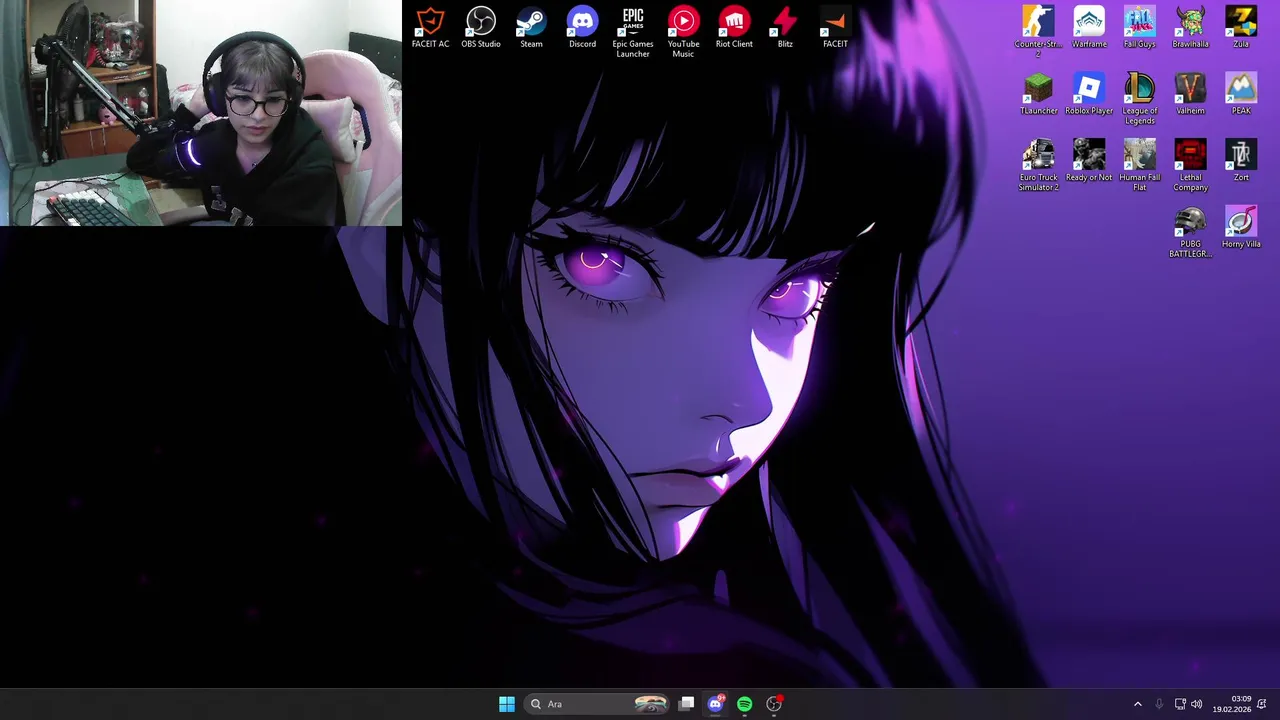Select the Human Fall Flat icon

coord(1139,166)
